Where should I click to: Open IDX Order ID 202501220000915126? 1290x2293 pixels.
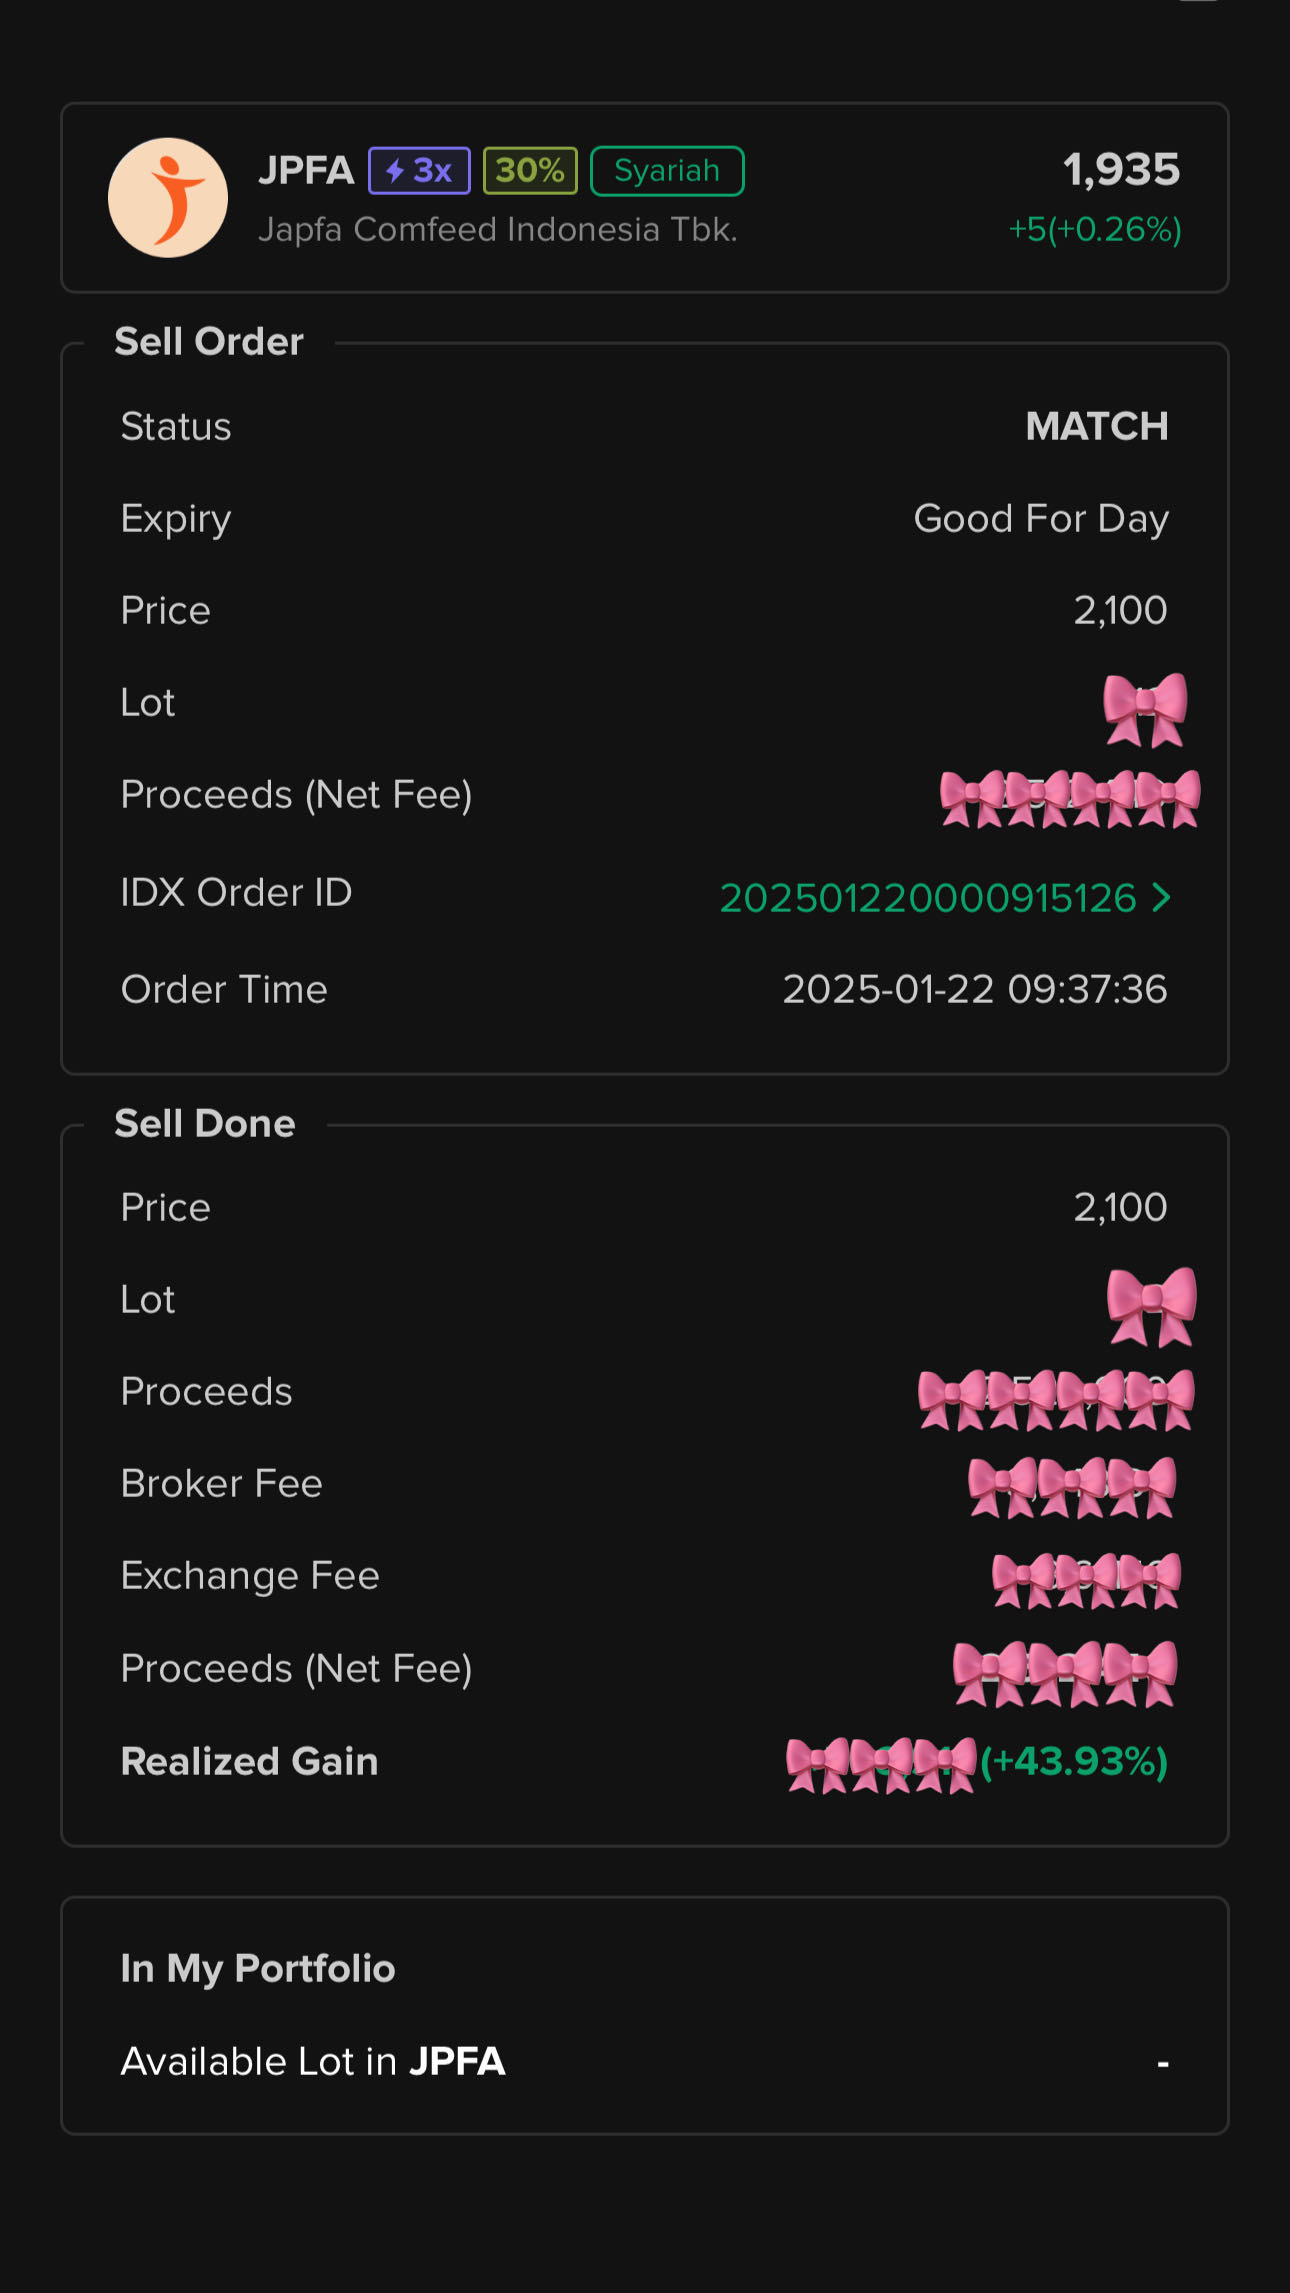(928, 898)
